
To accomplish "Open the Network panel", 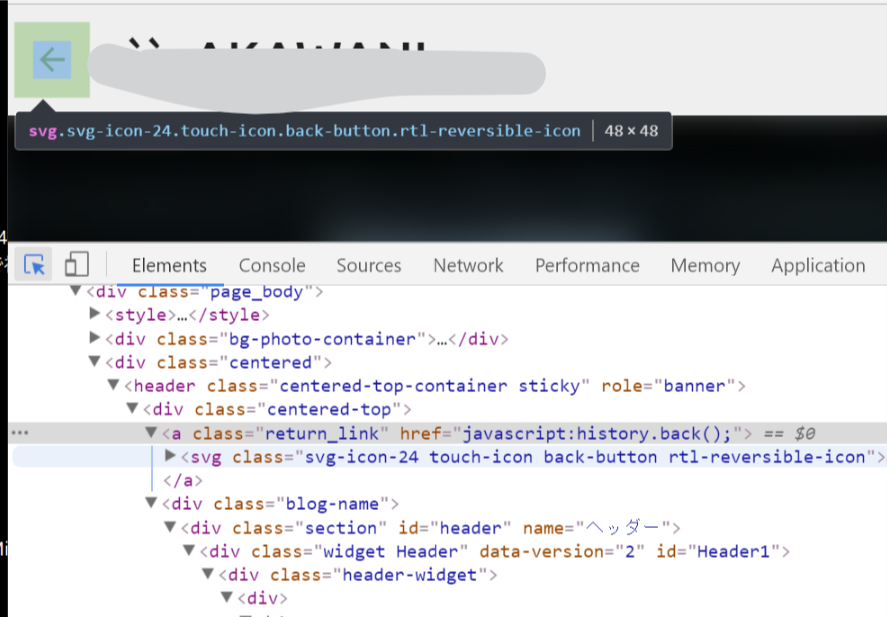I will click(x=468, y=265).
